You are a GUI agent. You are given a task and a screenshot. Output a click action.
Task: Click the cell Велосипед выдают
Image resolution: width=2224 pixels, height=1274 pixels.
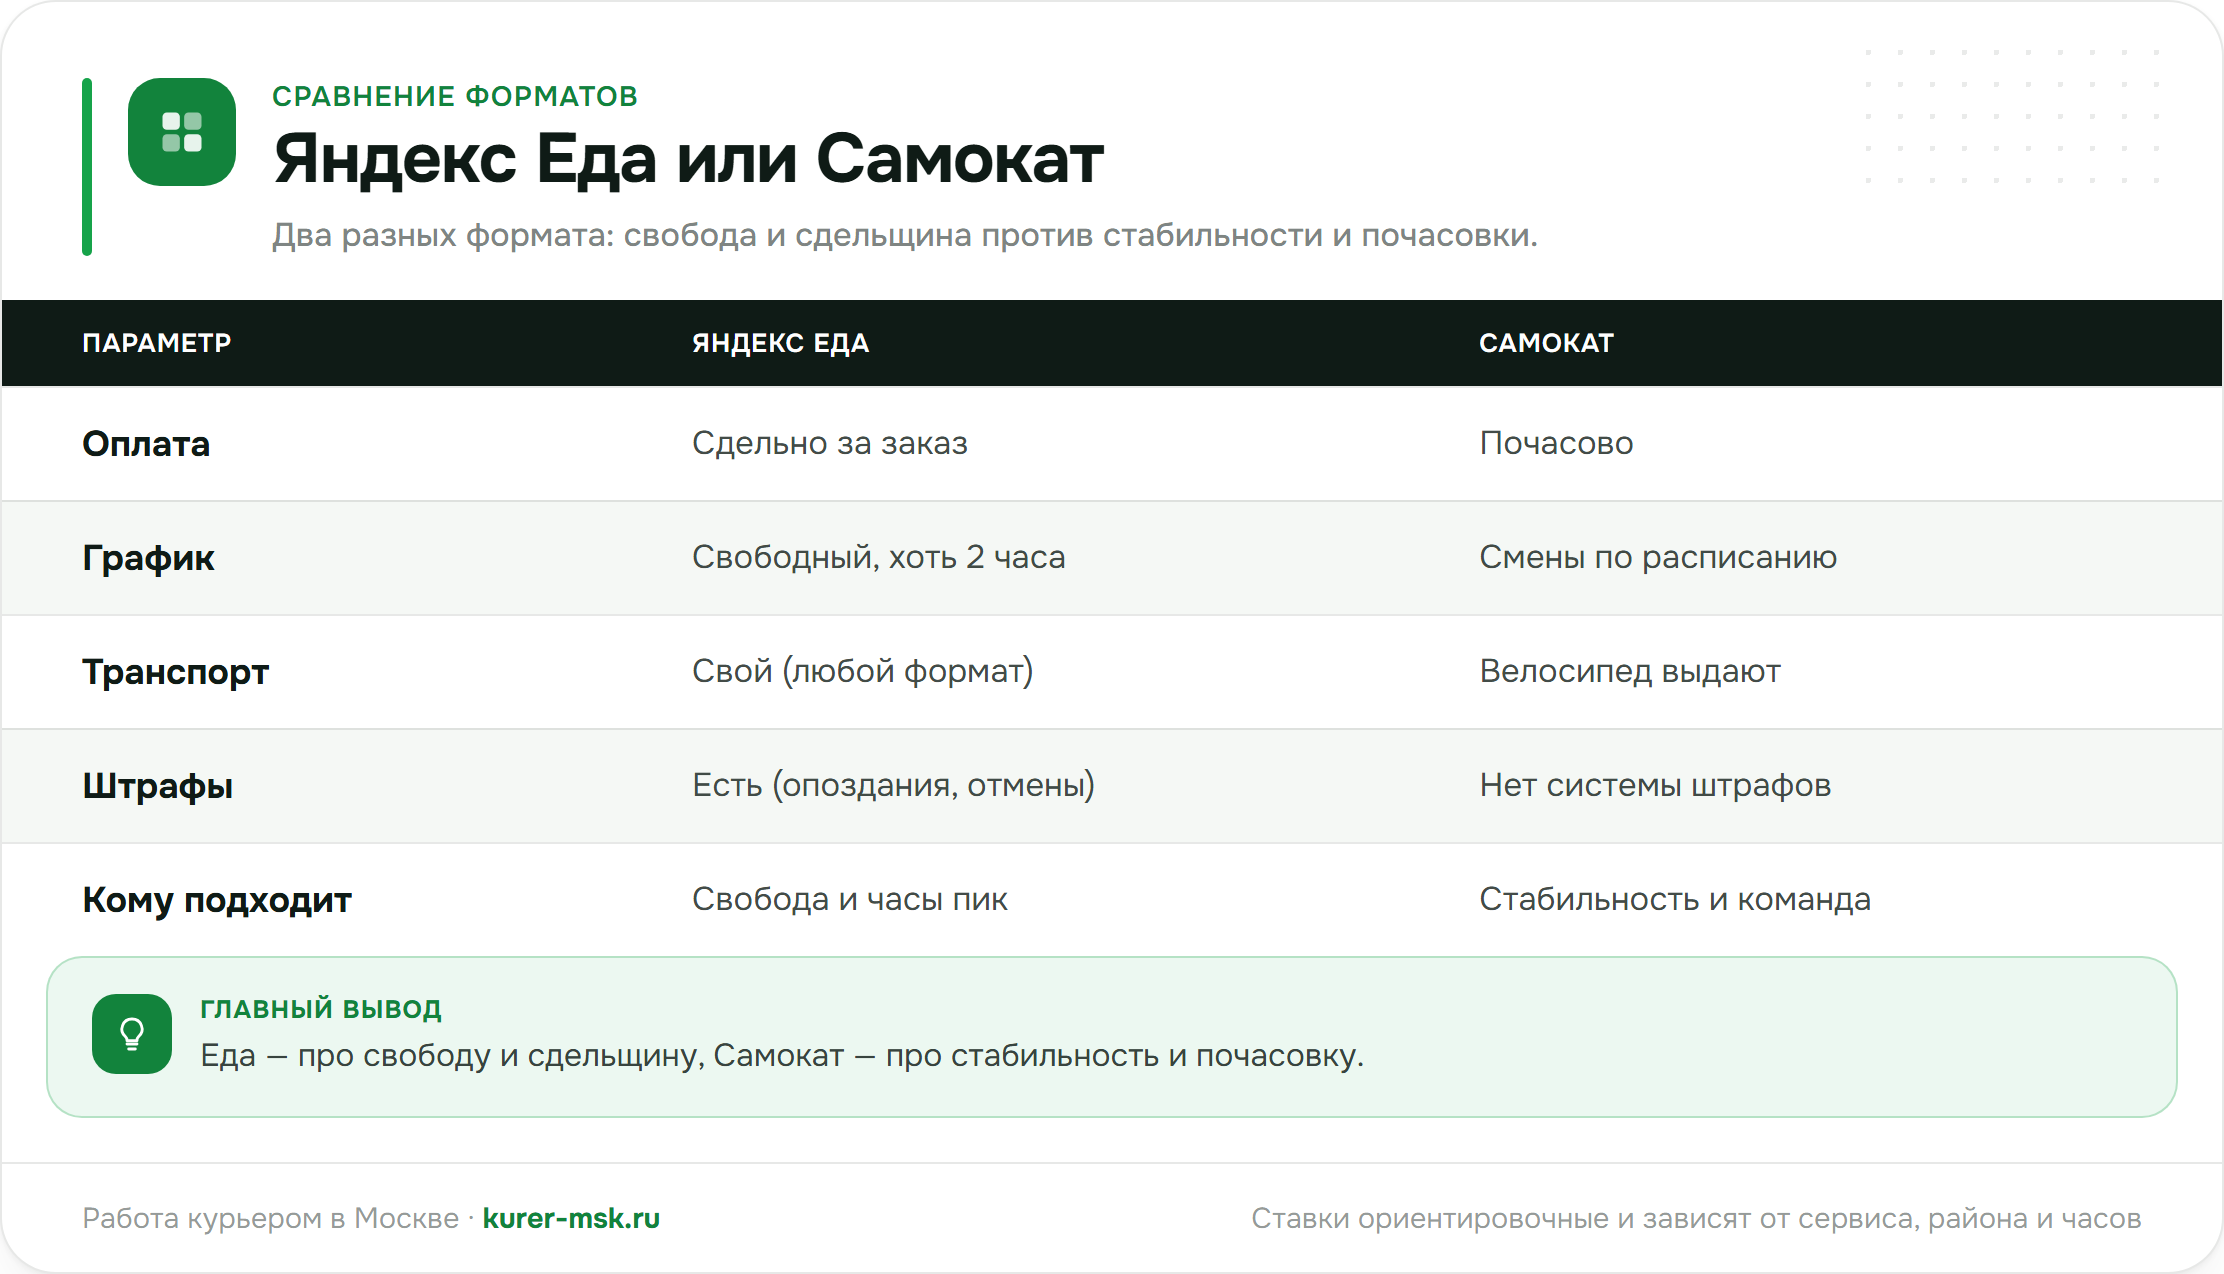pos(1630,671)
